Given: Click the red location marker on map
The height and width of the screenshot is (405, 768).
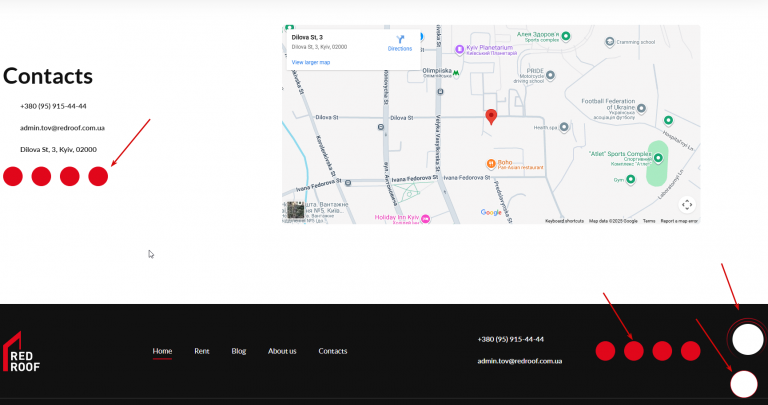Looking at the screenshot, I should click(x=491, y=117).
